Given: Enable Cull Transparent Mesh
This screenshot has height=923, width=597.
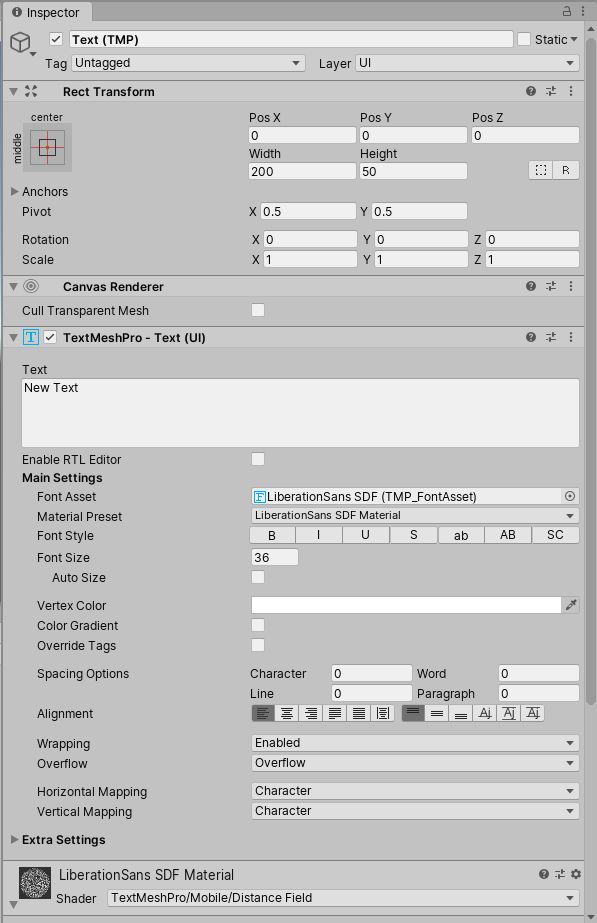Looking at the screenshot, I should tap(258, 310).
